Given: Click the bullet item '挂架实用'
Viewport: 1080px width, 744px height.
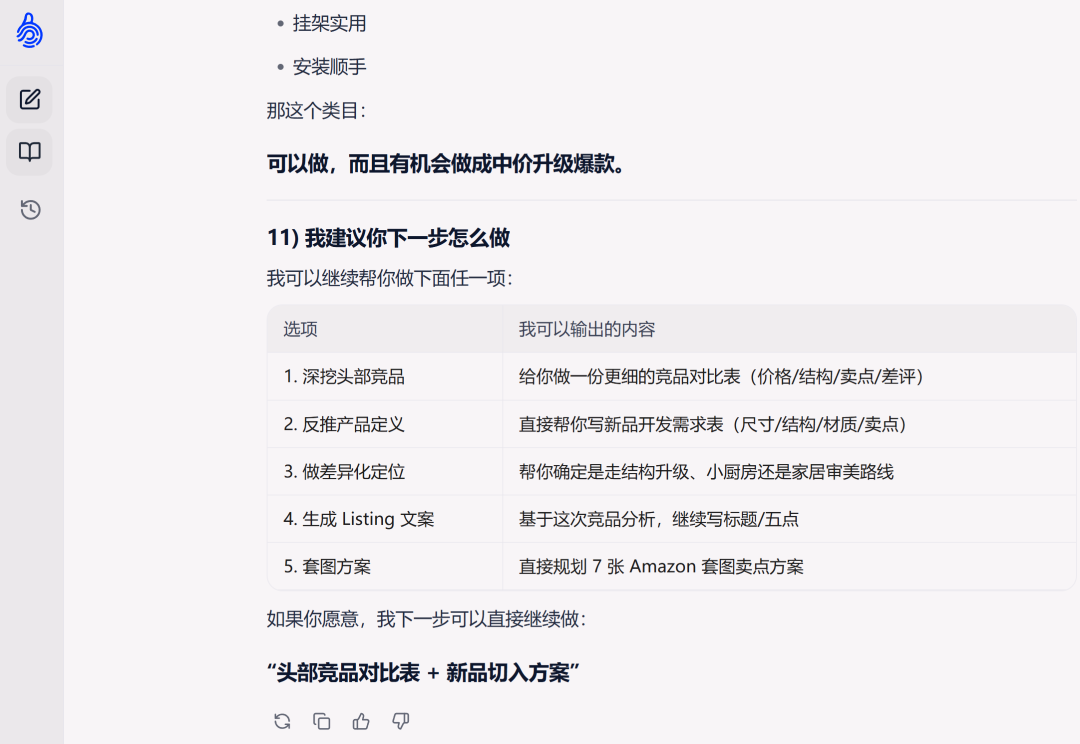Looking at the screenshot, I should click(329, 23).
